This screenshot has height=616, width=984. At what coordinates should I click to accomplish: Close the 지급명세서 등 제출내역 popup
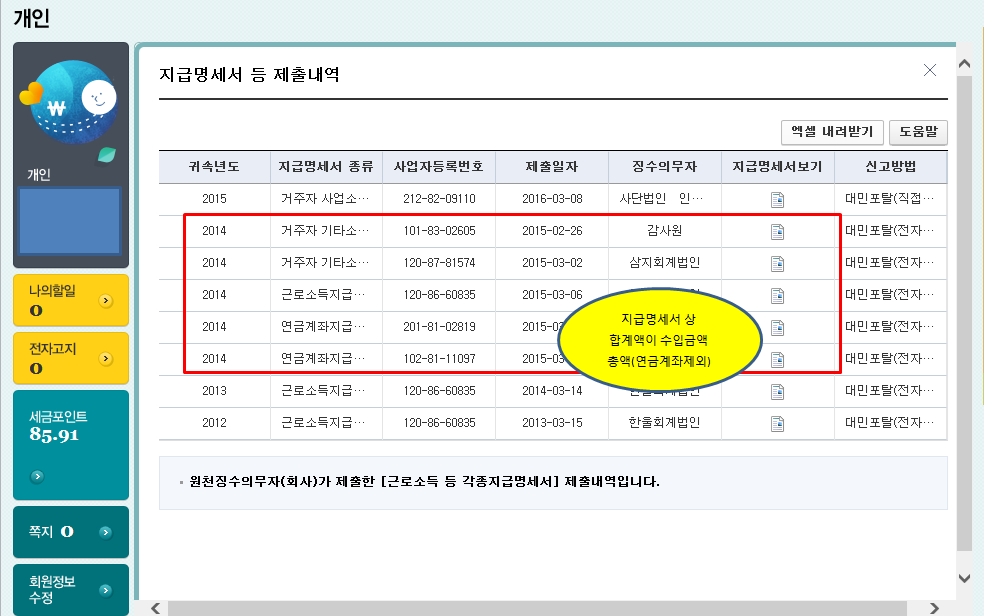[929, 70]
